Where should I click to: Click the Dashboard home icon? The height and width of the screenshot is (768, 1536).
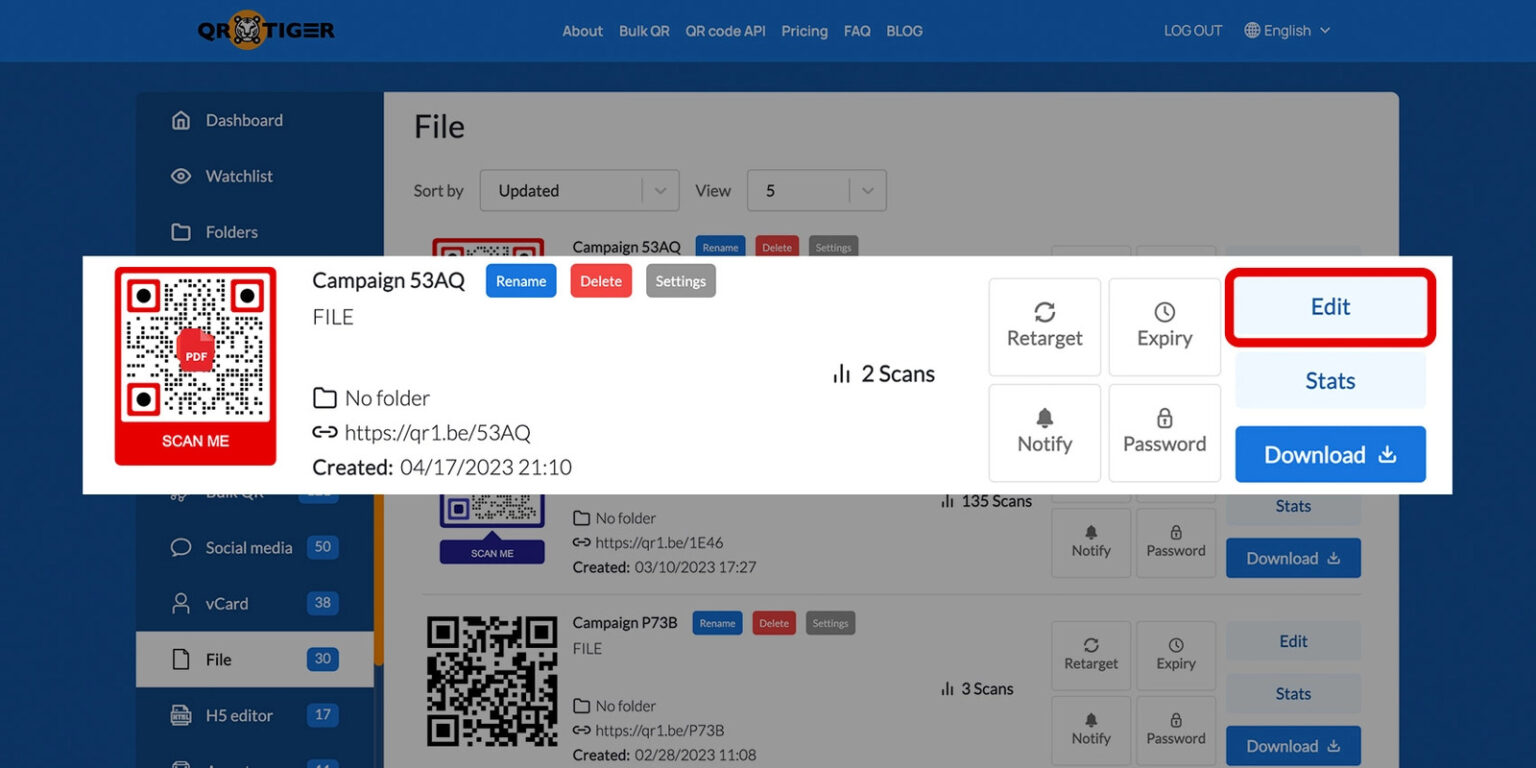(x=181, y=120)
